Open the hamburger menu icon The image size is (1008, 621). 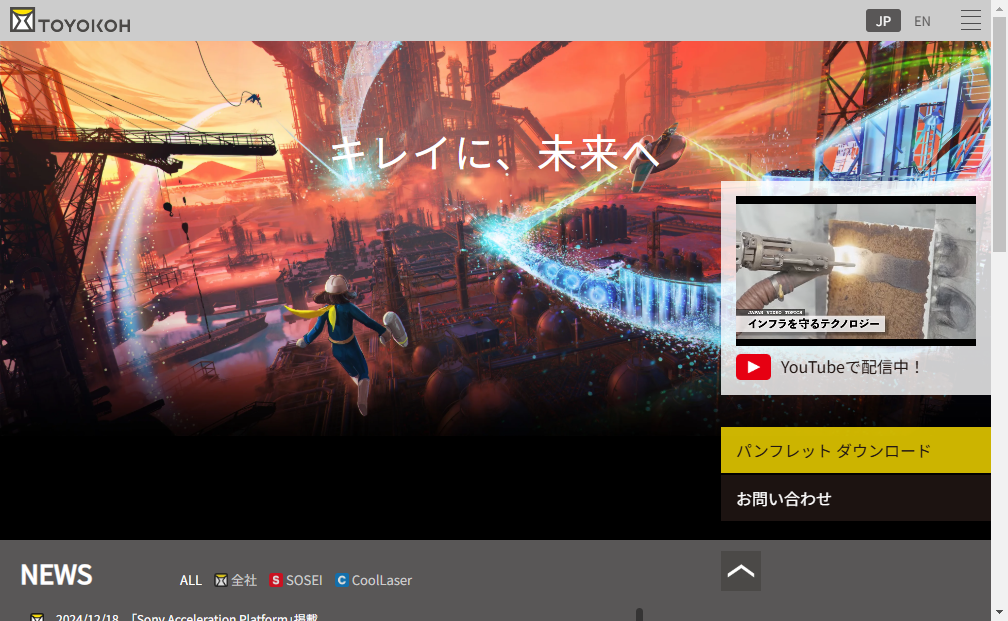(x=971, y=21)
